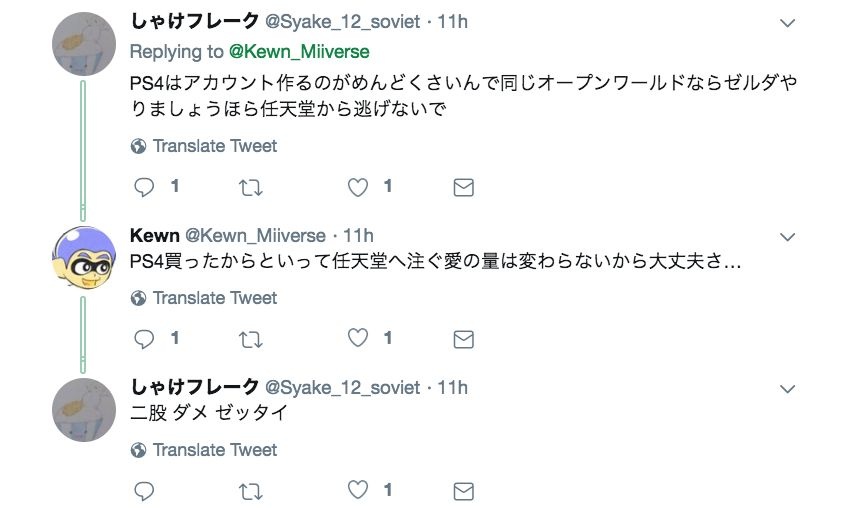
Task: Open Kewn's profile avatar
Action: click(x=84, y=257)
